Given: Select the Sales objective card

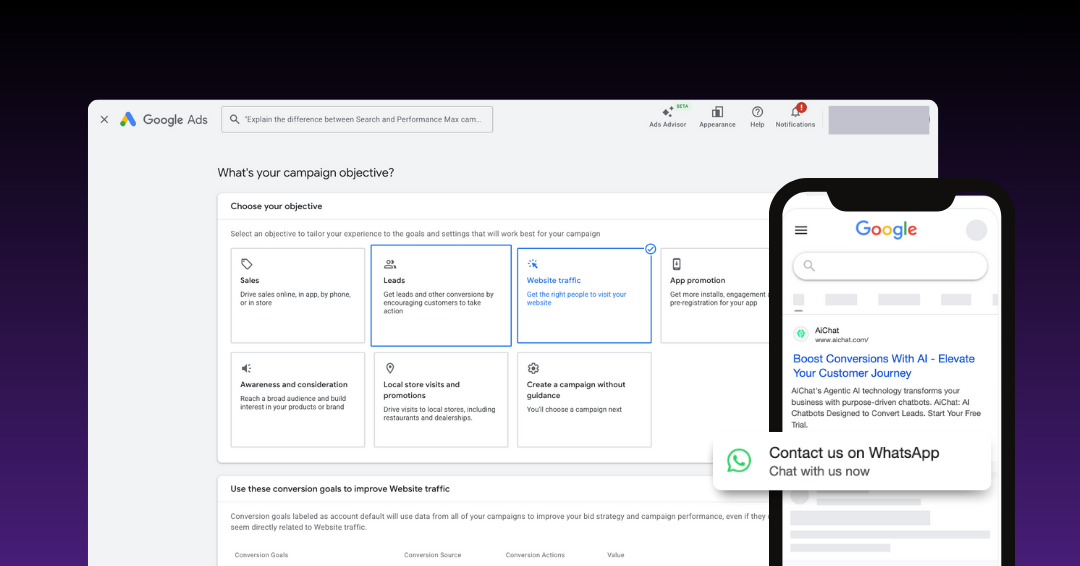Looking at the screenshot, I should coord(298,295).
